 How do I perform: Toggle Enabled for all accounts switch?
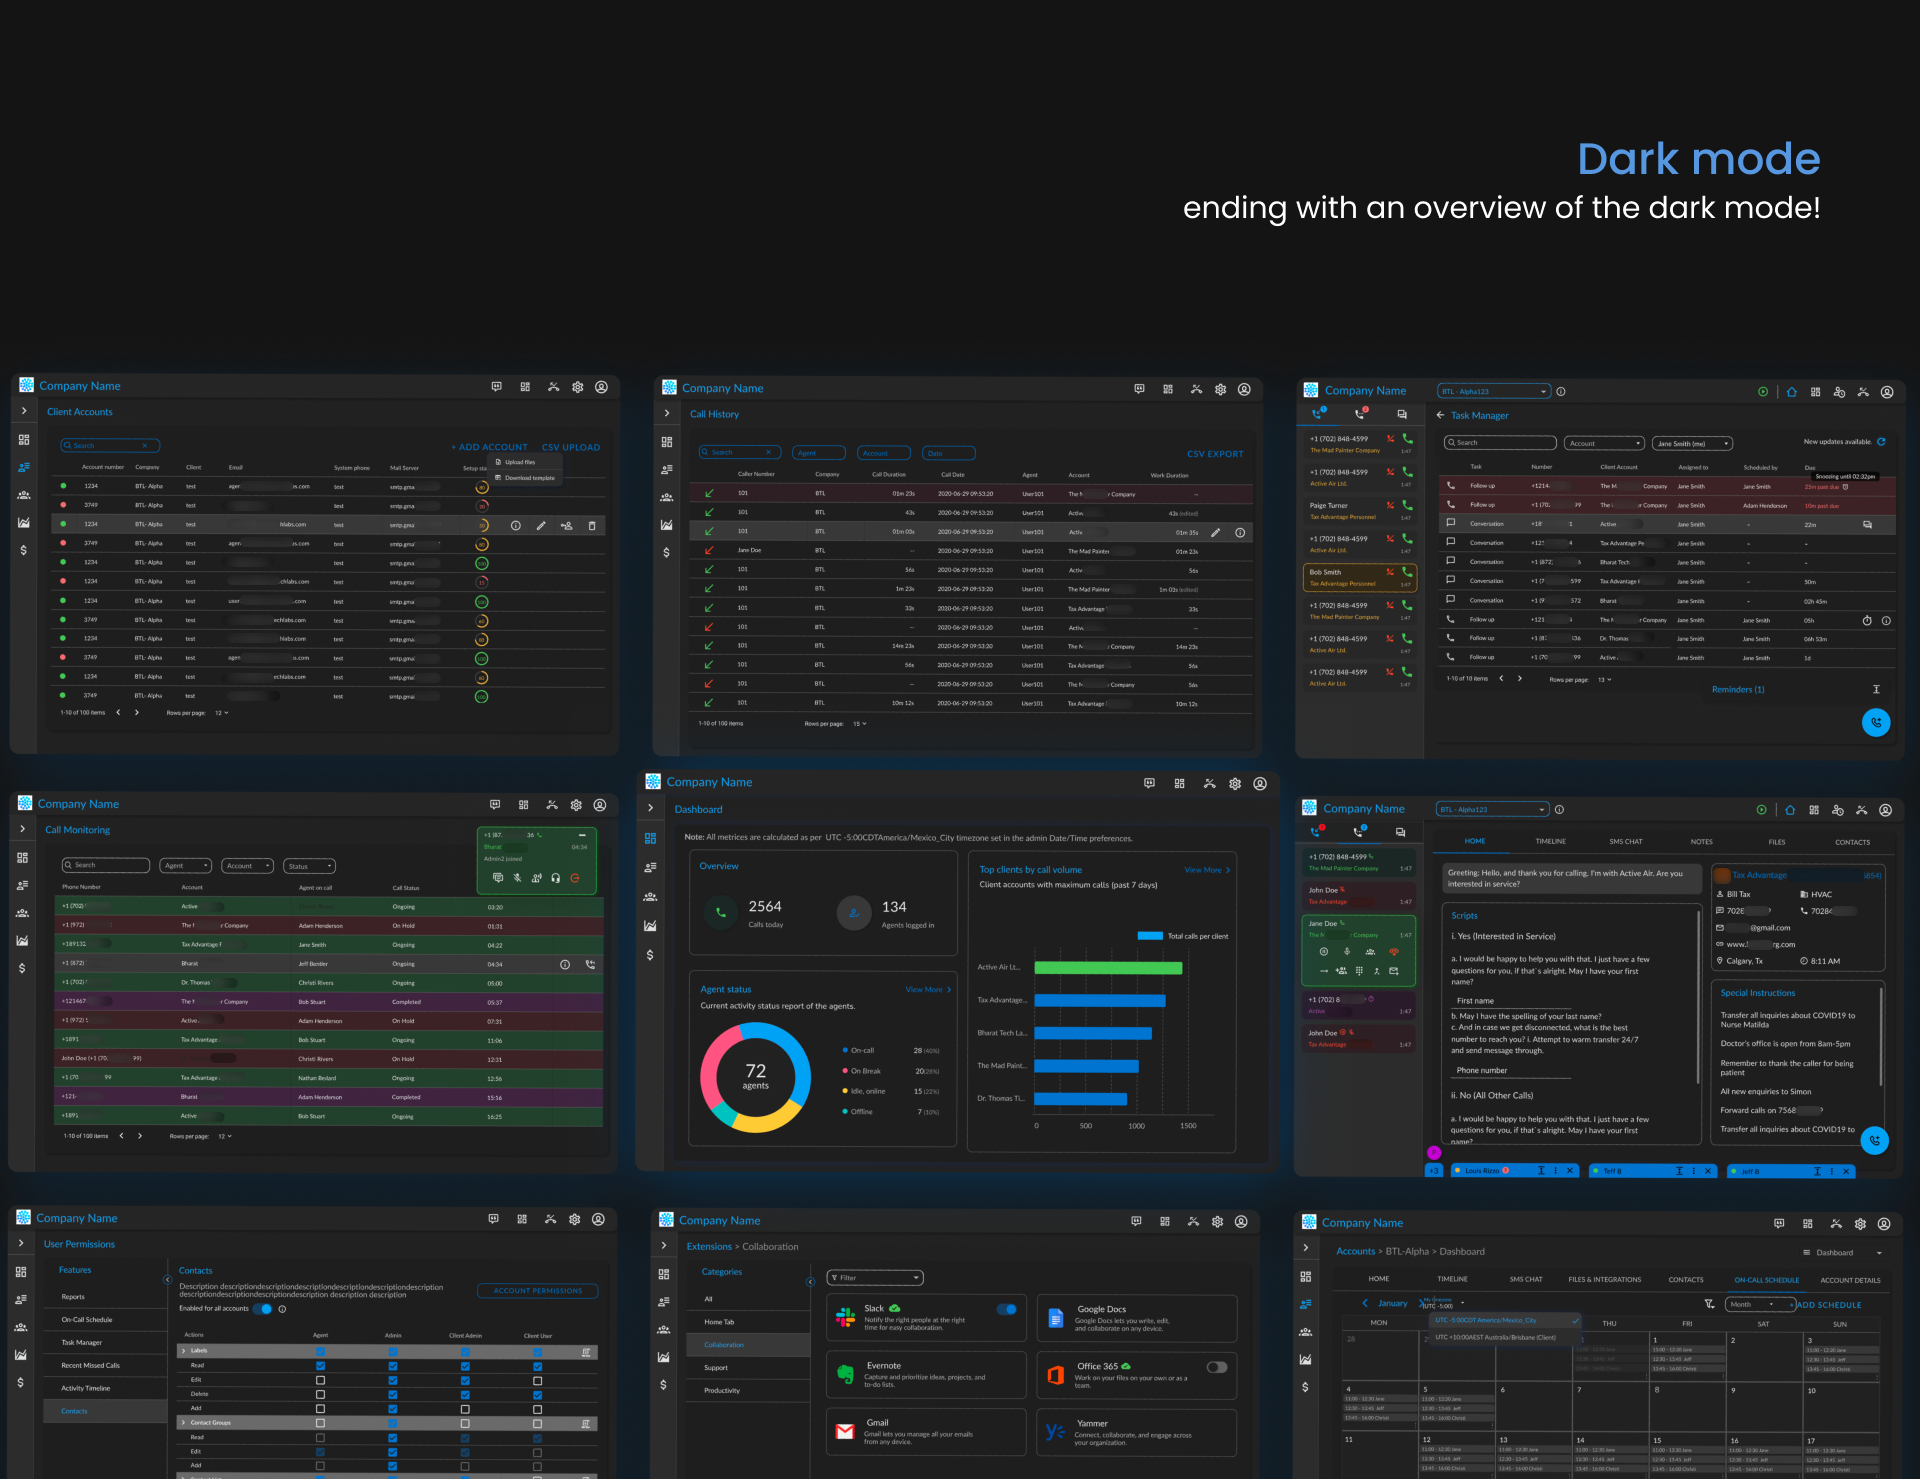pyautogui.click(x=264, y=1309)
